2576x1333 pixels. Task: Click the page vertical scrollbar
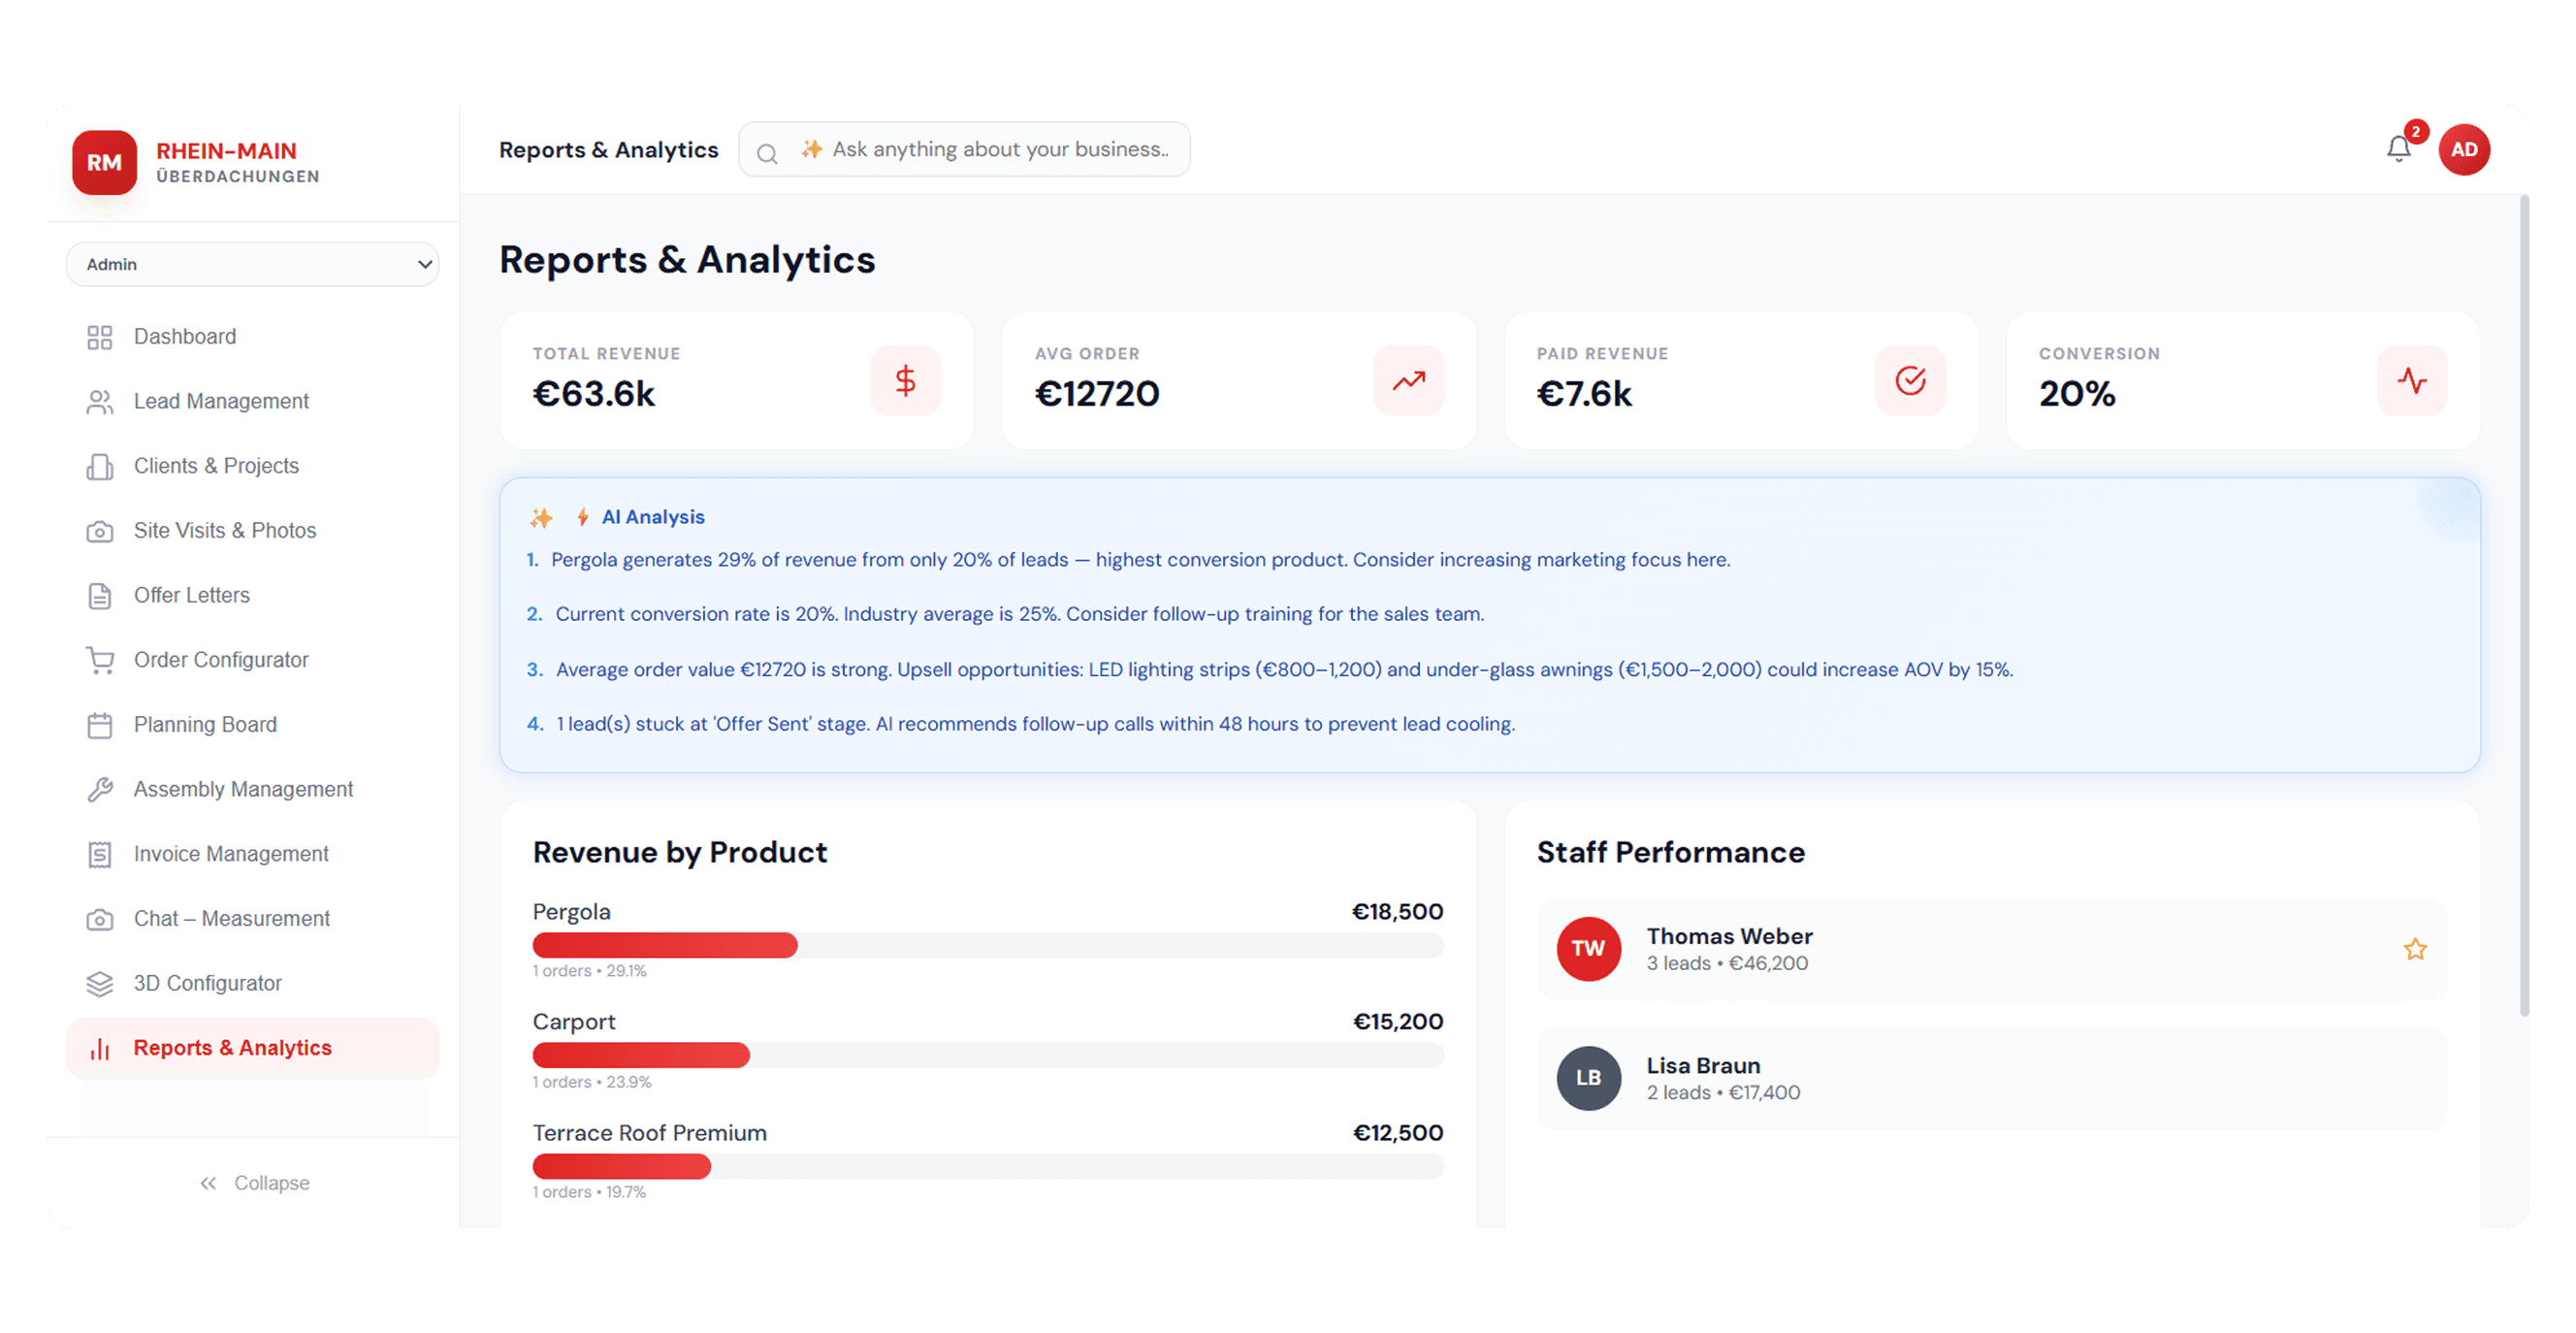click(x=2524, y=606)
